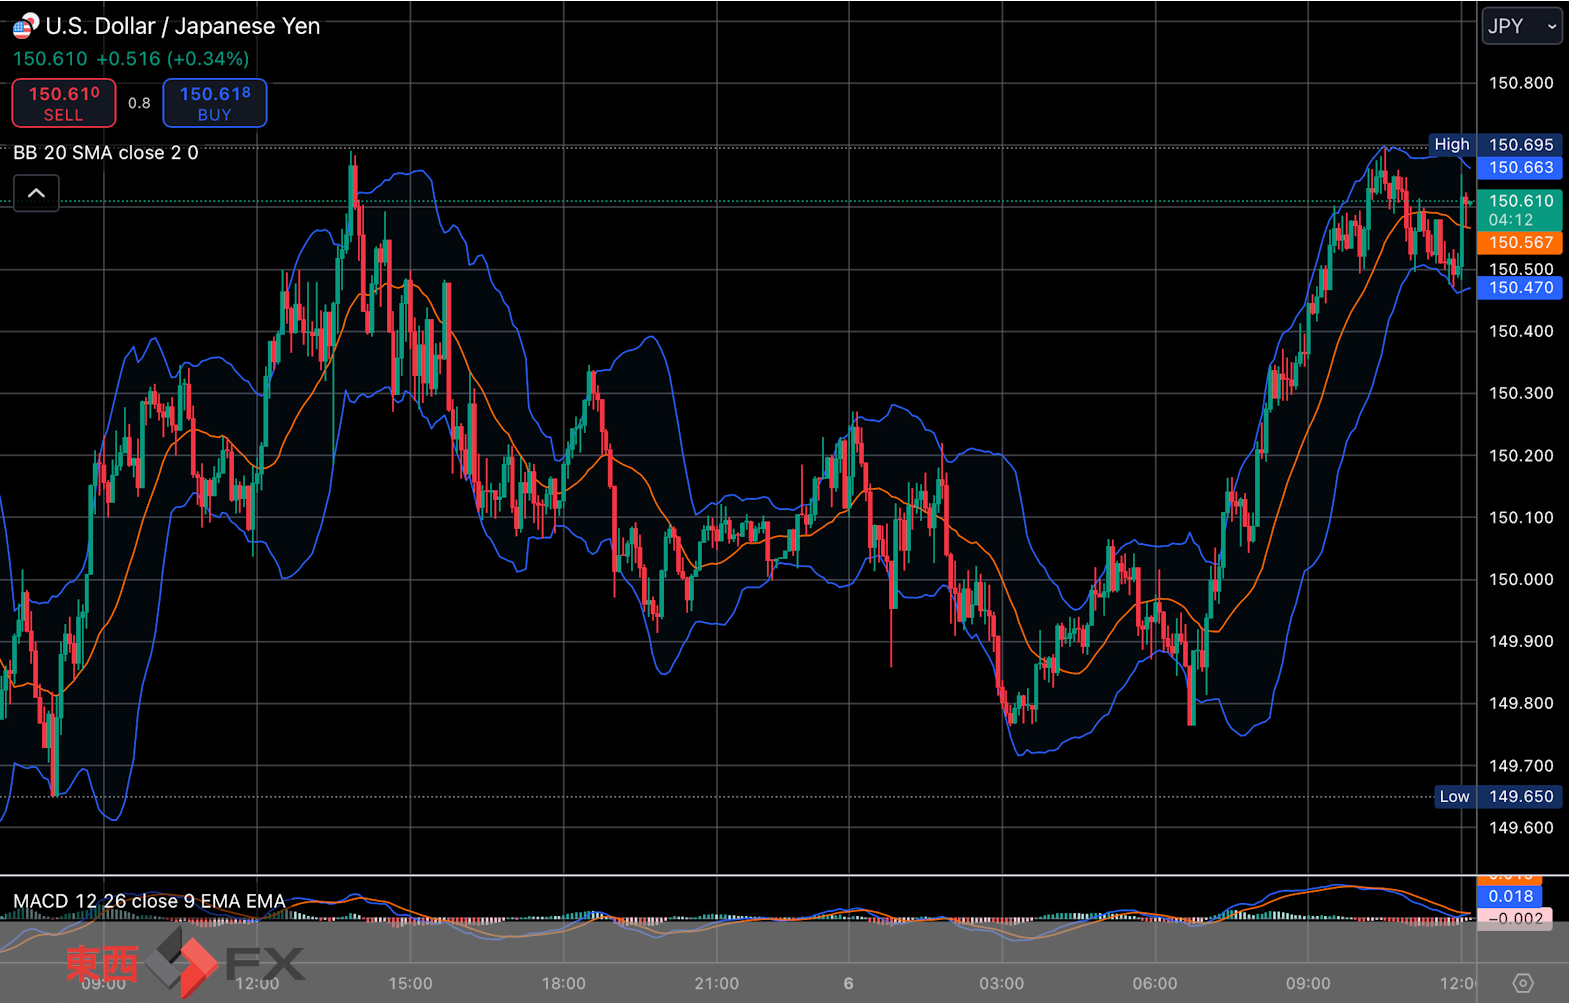
Task: Open chart settings gear icon
Action: pyautogui.click(x=1522, y=983)
